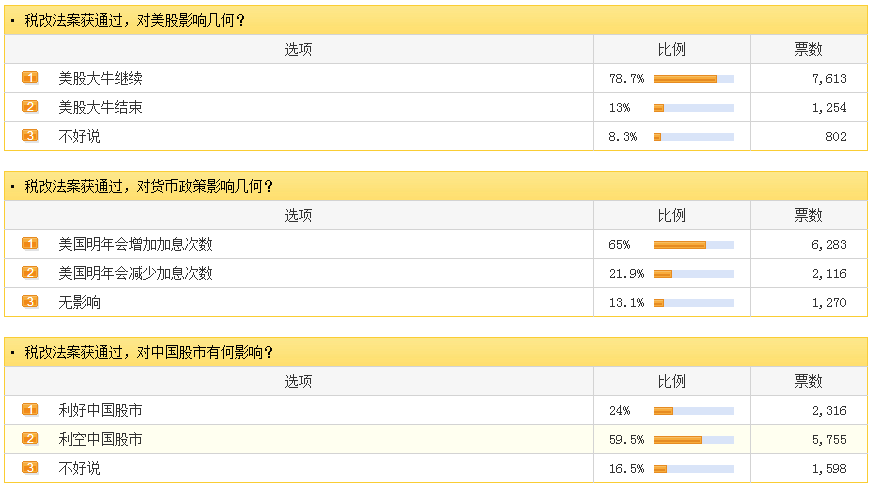This screenshot has height=487, width=872.
Task: Select the option 美股大牛继续
Action: 101,78
